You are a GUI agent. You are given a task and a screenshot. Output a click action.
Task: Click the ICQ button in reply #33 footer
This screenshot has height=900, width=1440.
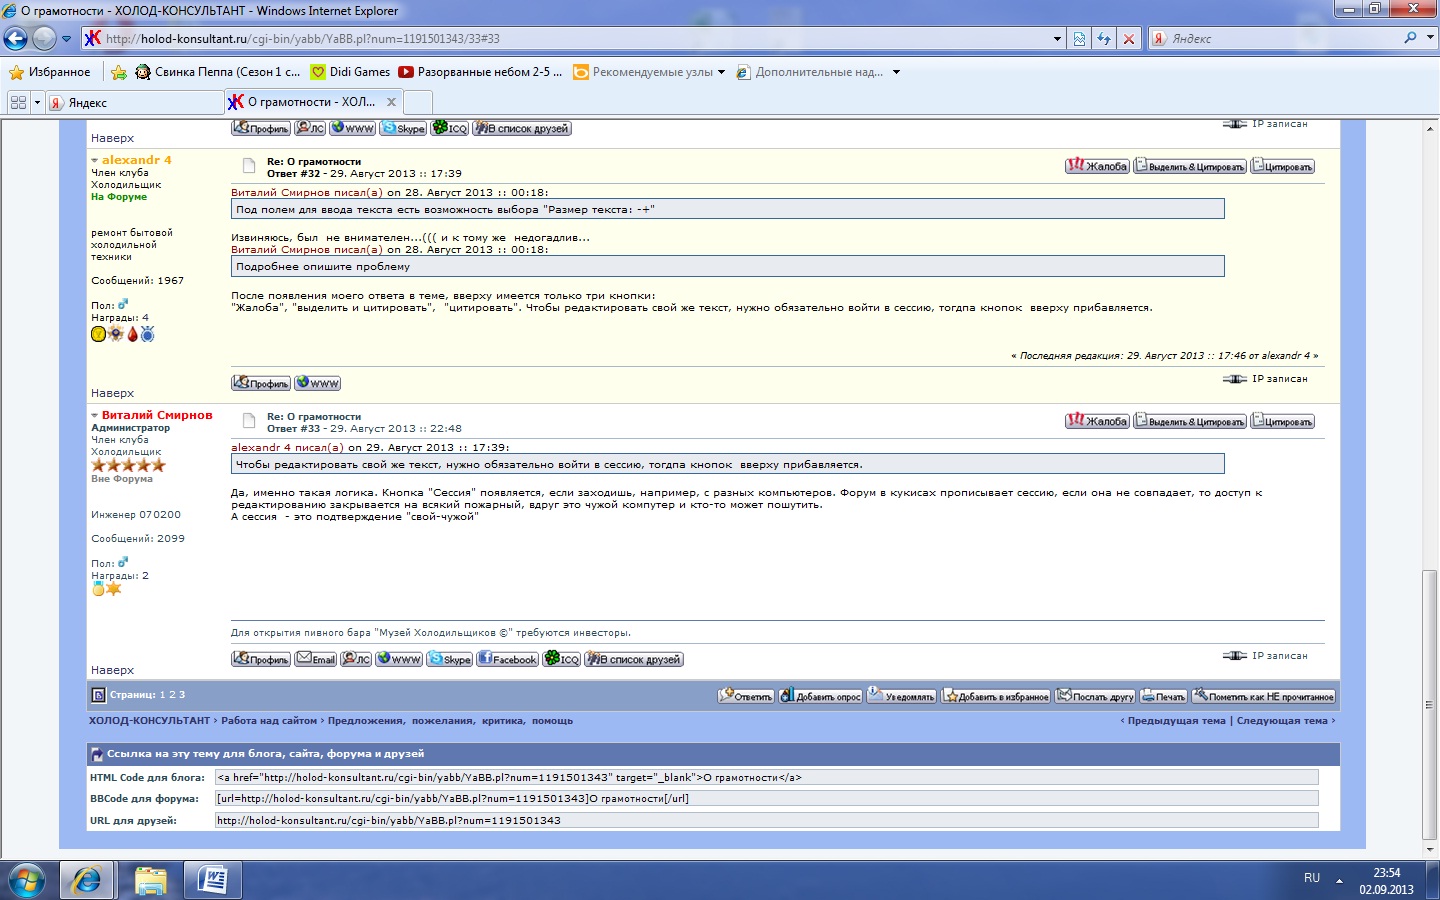(x=562, y=659)
